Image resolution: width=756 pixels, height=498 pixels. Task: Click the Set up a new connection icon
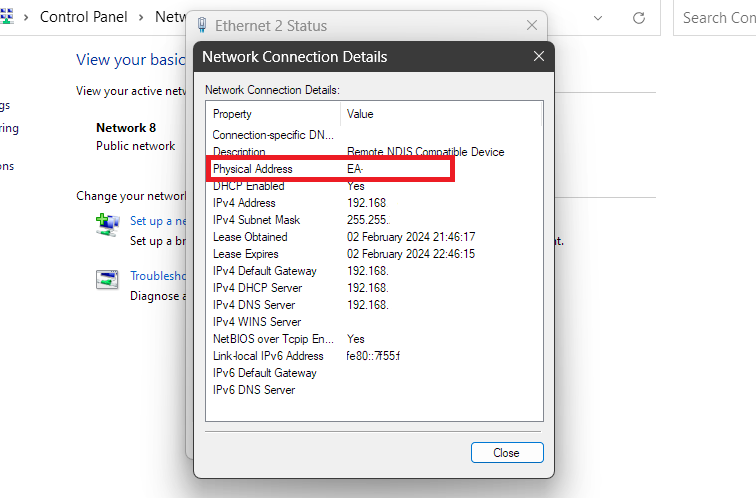pyautogui.click(x=107, y=225)
